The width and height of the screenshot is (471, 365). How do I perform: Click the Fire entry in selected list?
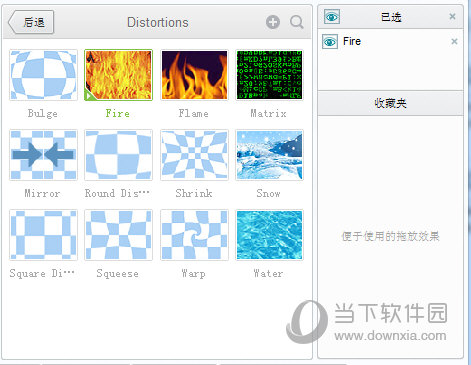pos(390,42)
